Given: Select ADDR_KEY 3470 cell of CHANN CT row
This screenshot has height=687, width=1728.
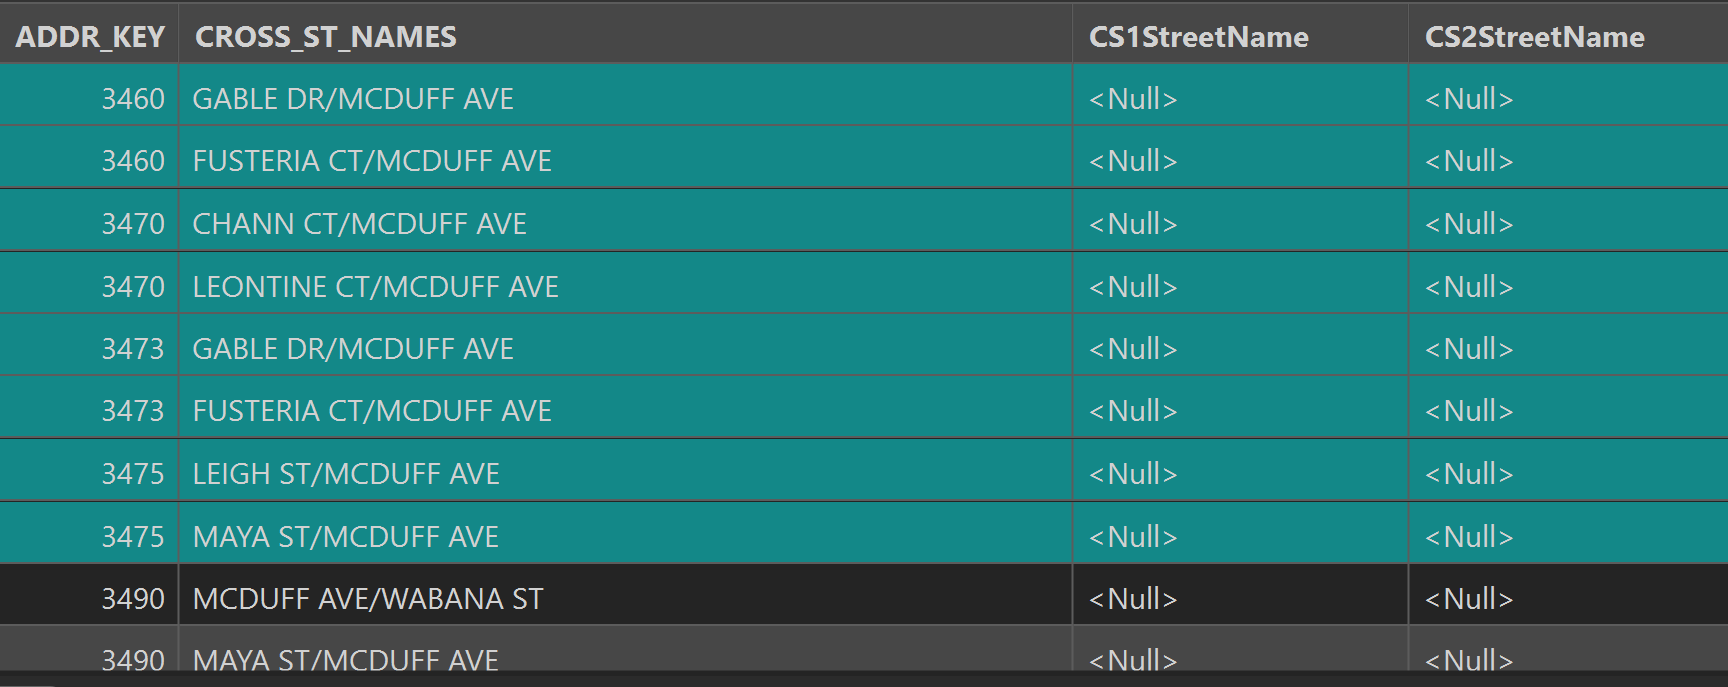Looking at the screenshot, I should [132, 224].
